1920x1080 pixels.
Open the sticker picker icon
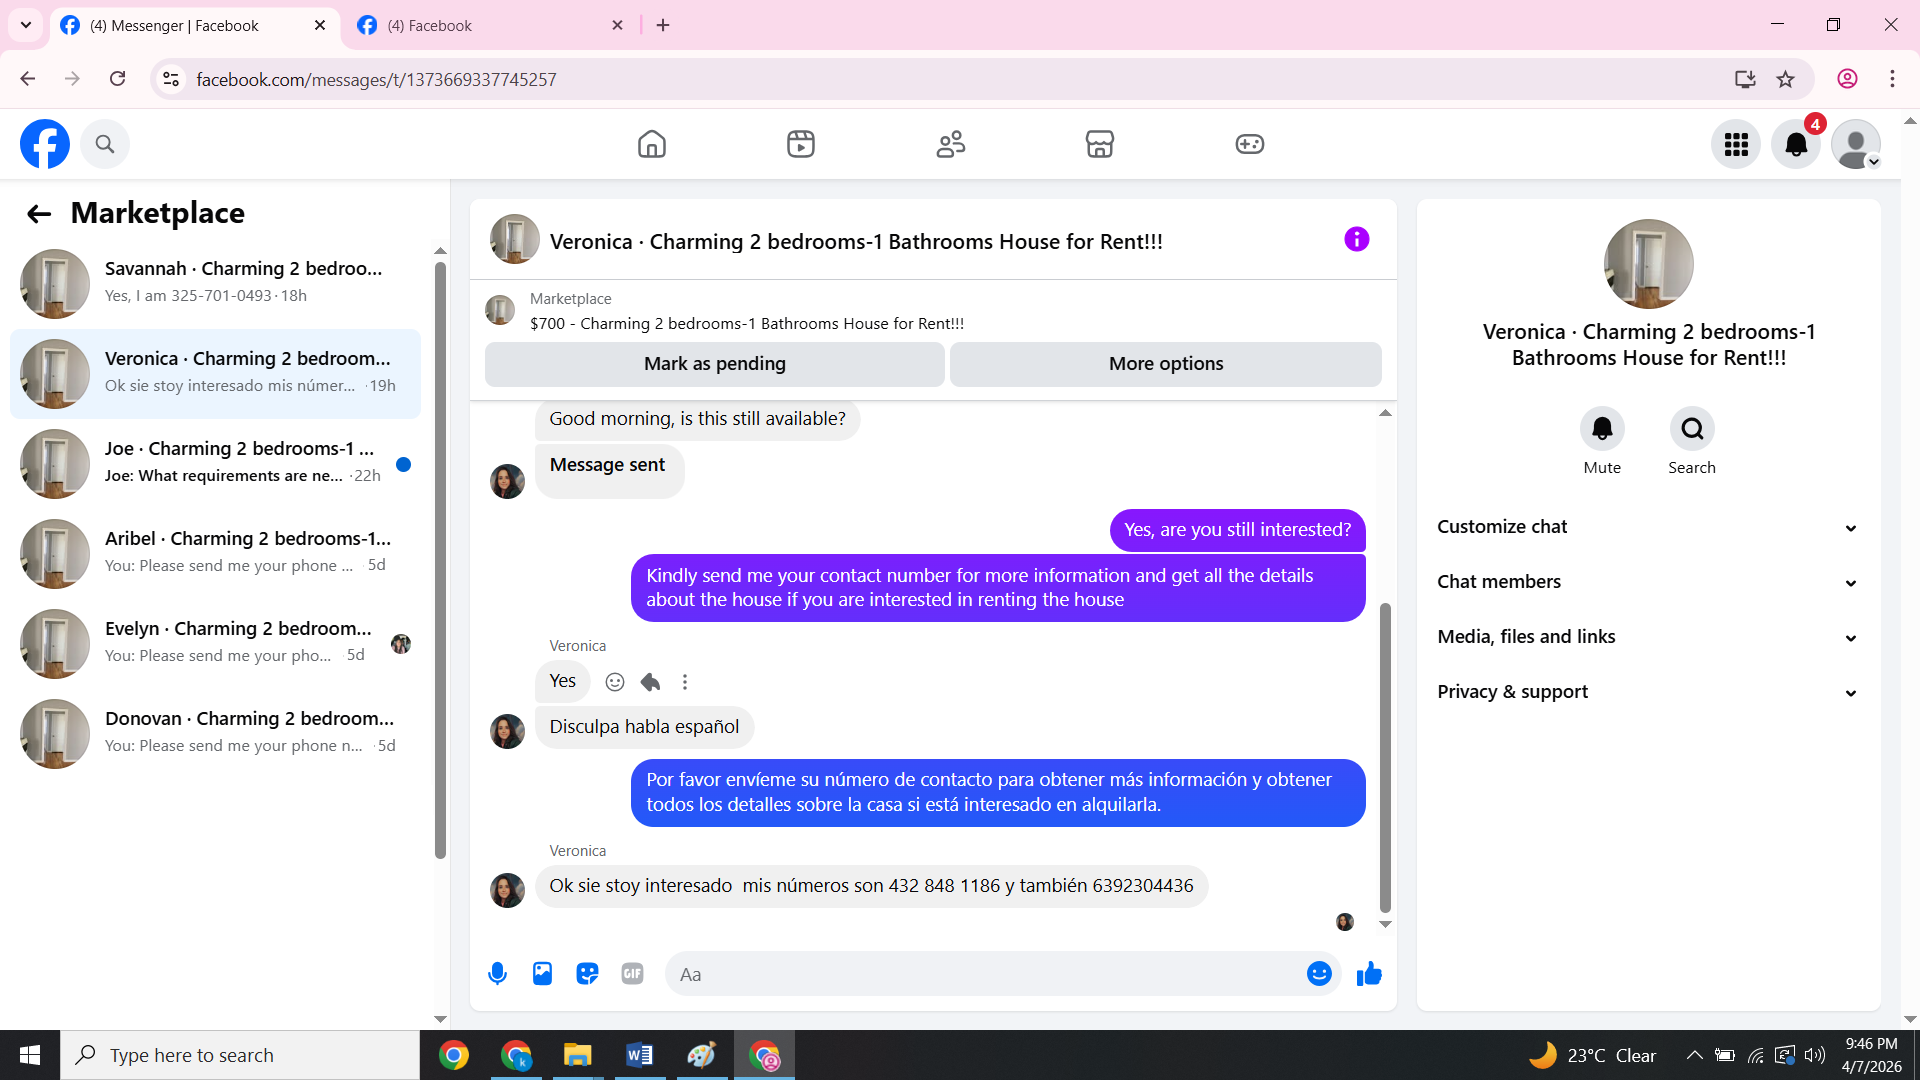[x=587, y=974]
